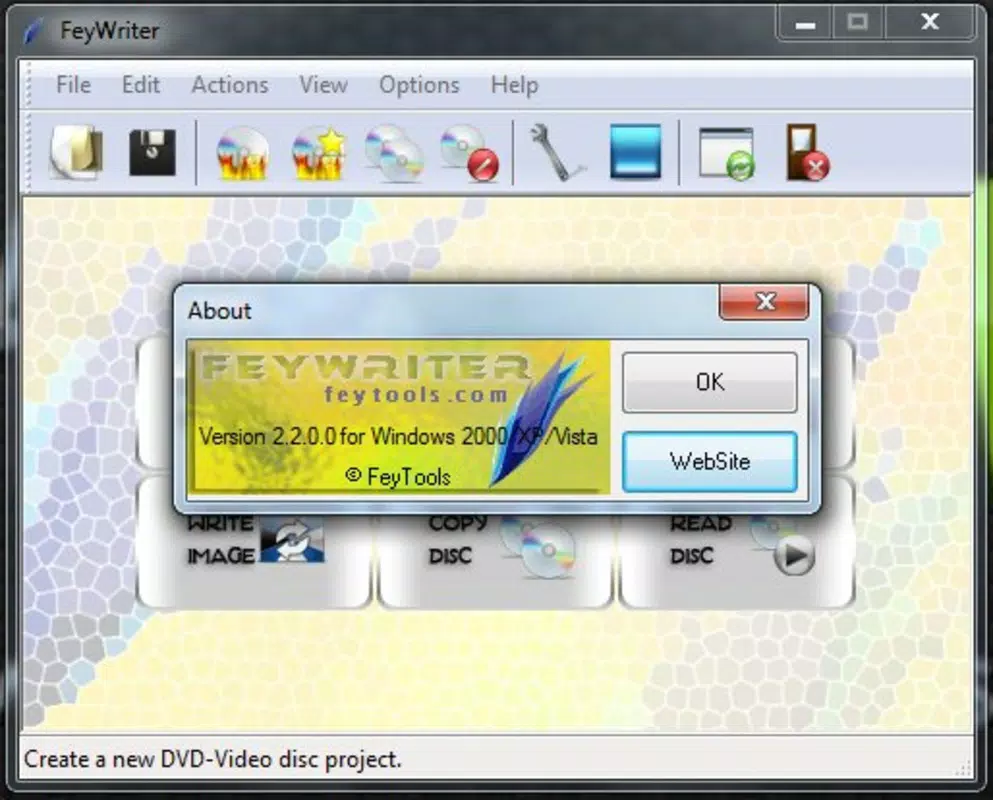Click the feytools.com text in banner

coord(416,395)
